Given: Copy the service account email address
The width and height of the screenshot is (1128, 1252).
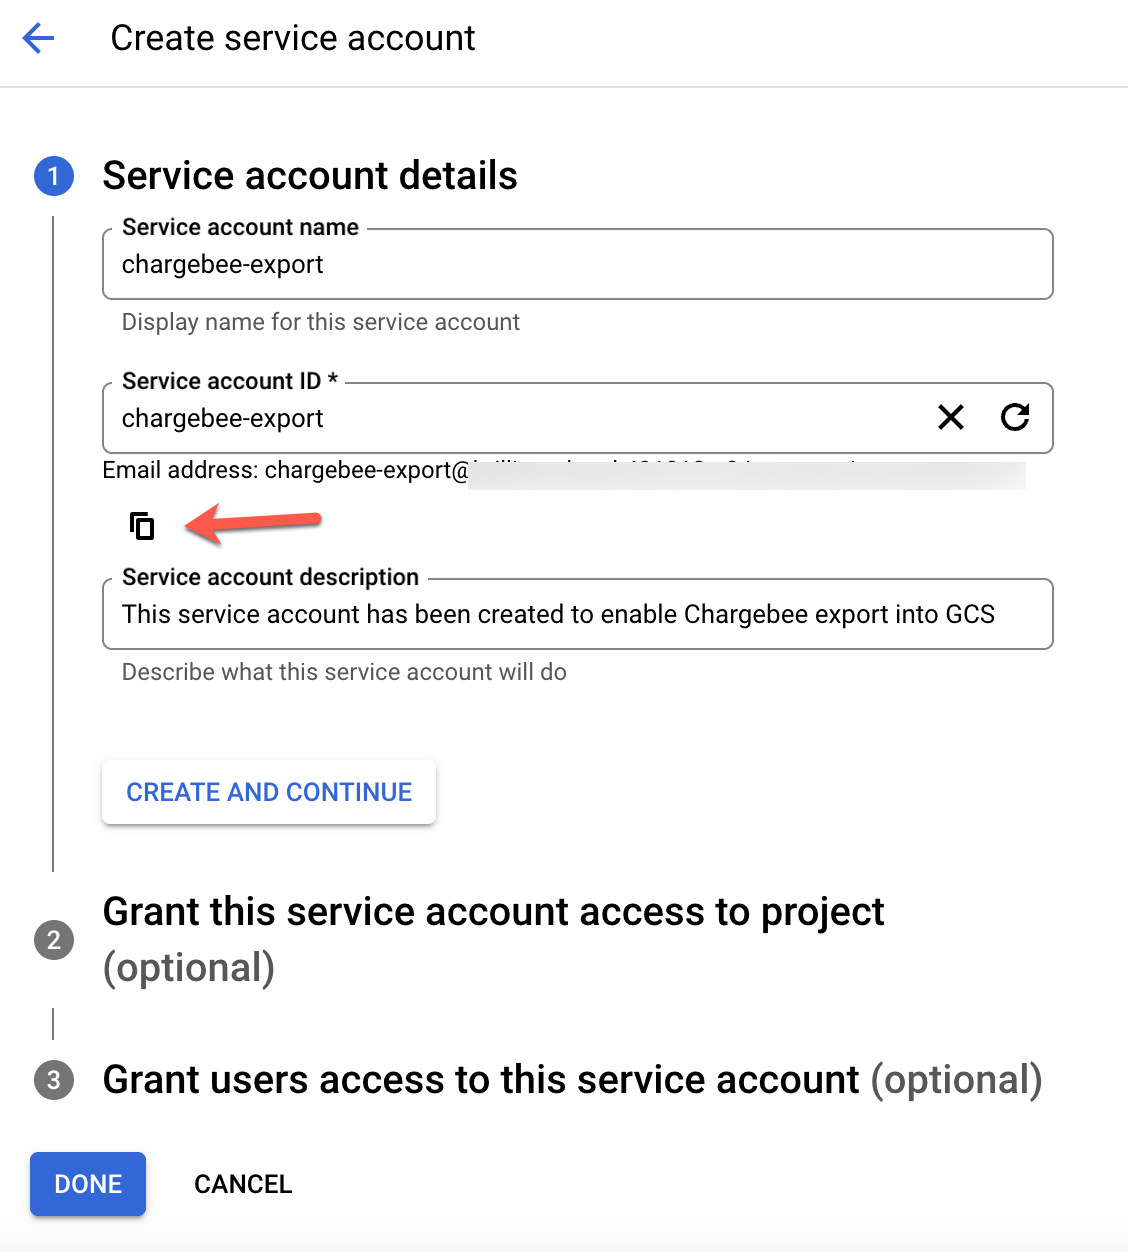Looking at the screenshot, I should (x=143, y=525).
